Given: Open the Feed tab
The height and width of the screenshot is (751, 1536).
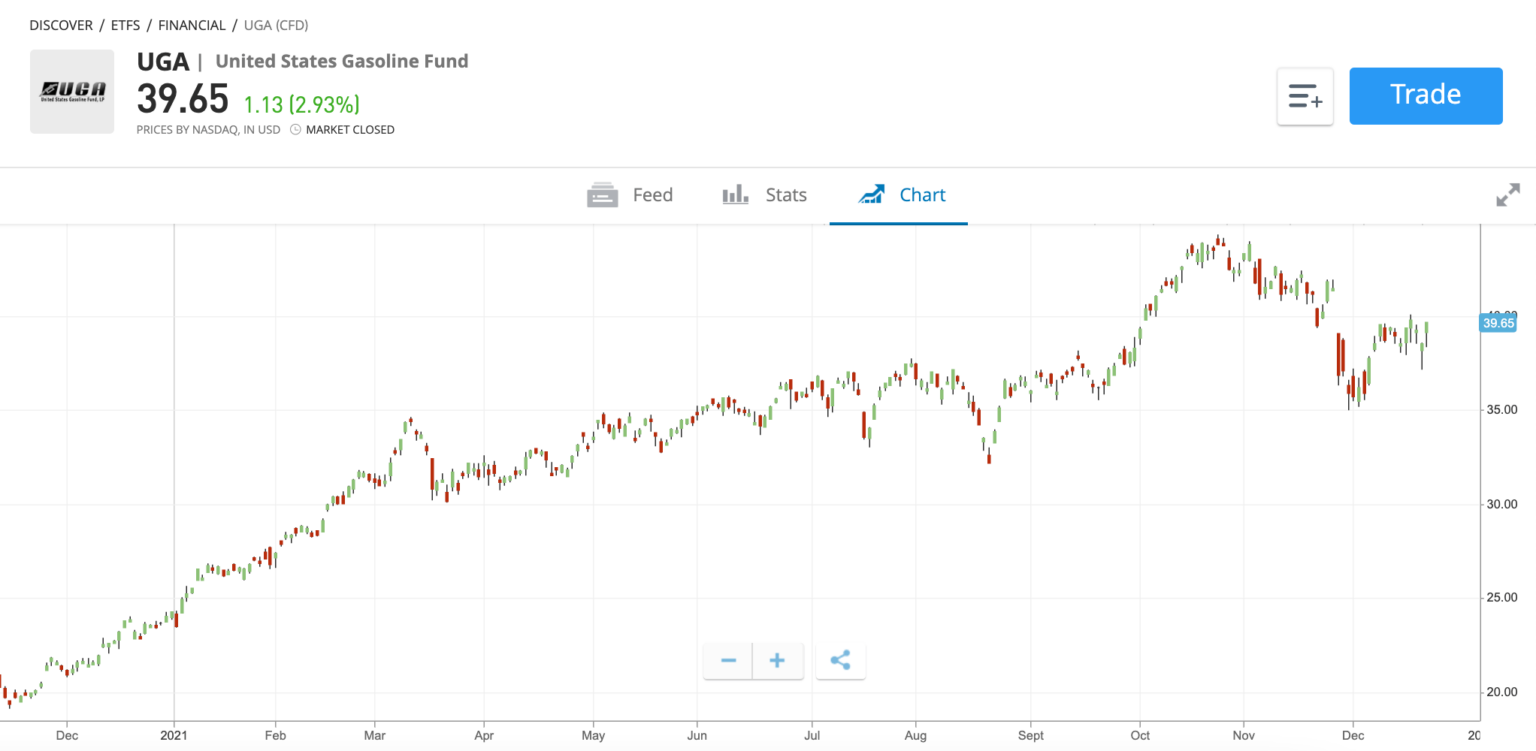Looking at the screenshot, I should click(651, 195).
